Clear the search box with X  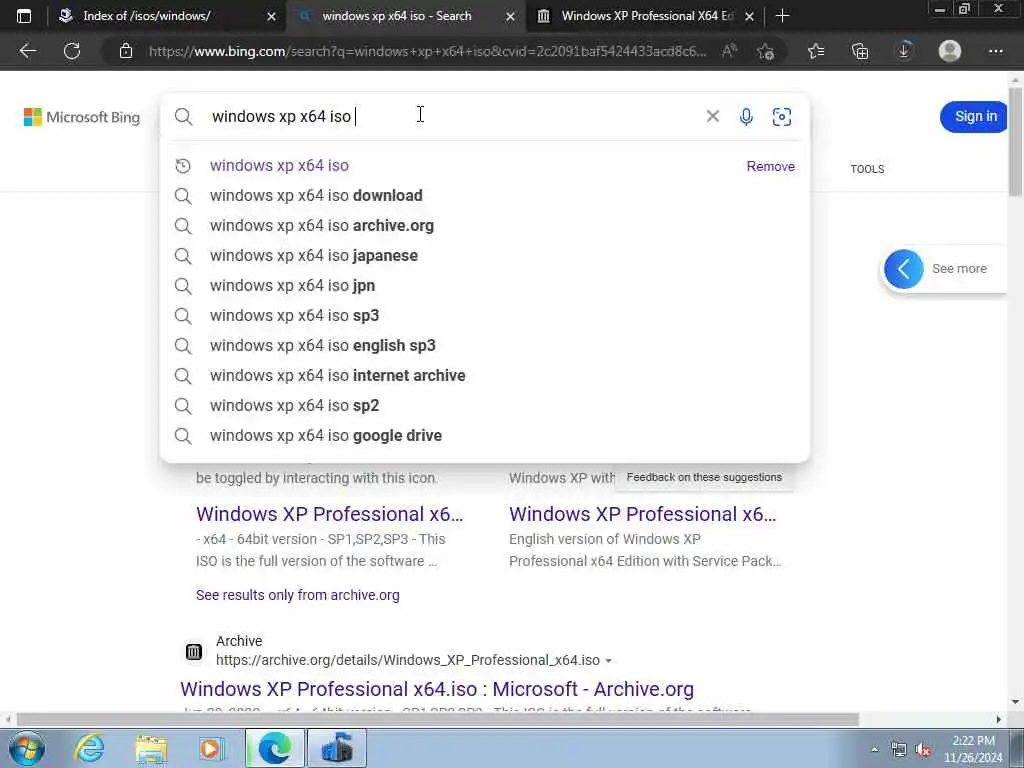tap(712, 116)
